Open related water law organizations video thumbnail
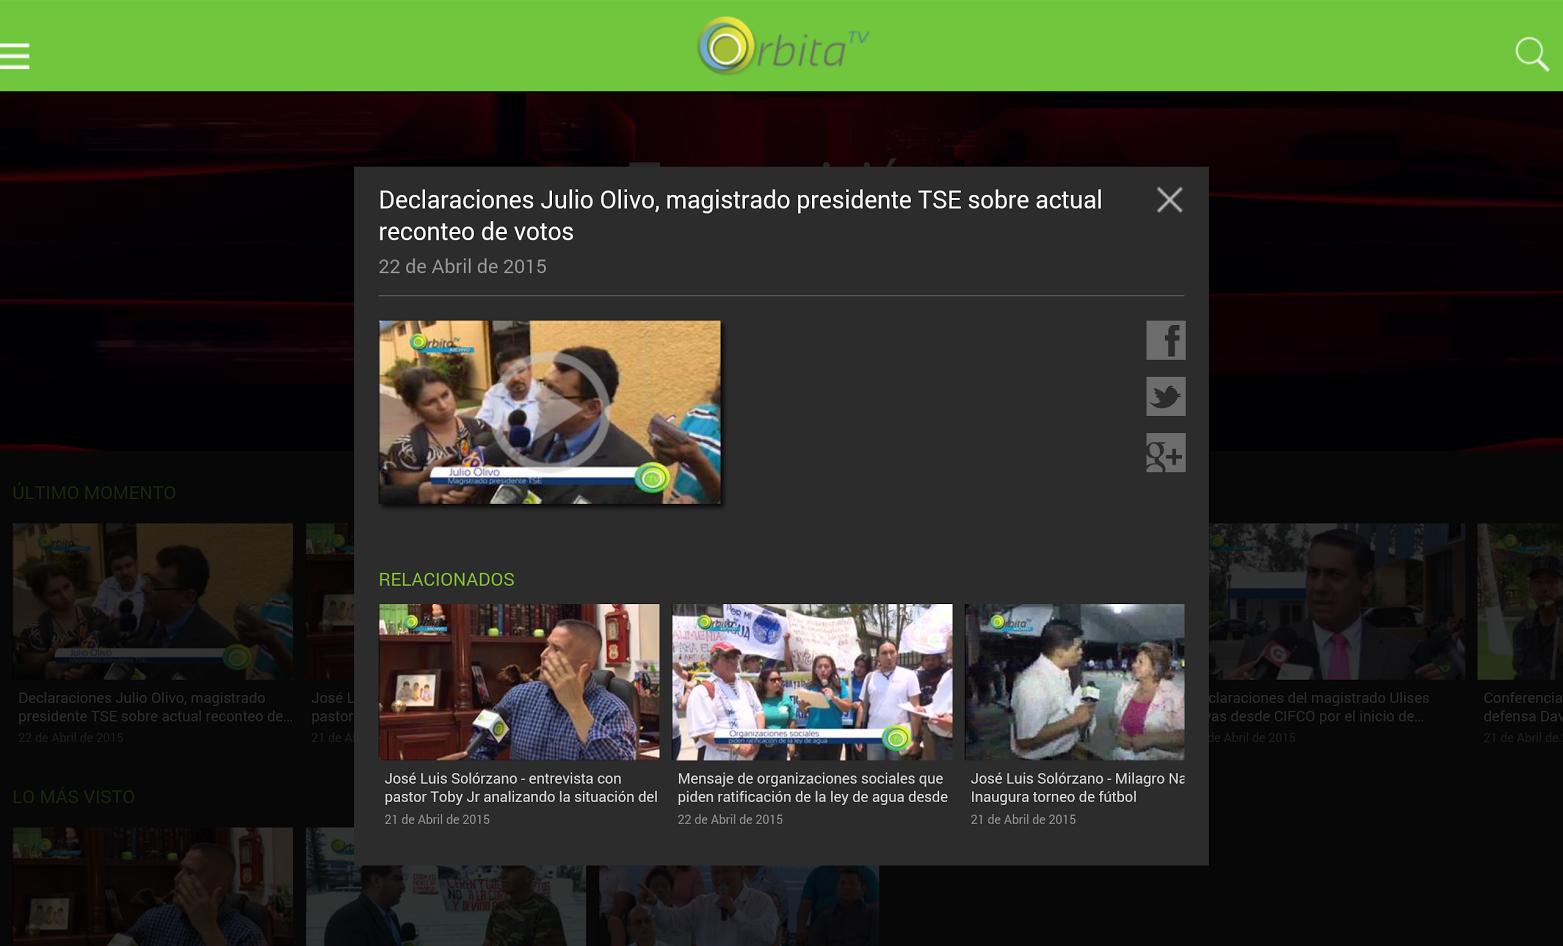This screenshot has width=1563, height=946. (811, 681)
